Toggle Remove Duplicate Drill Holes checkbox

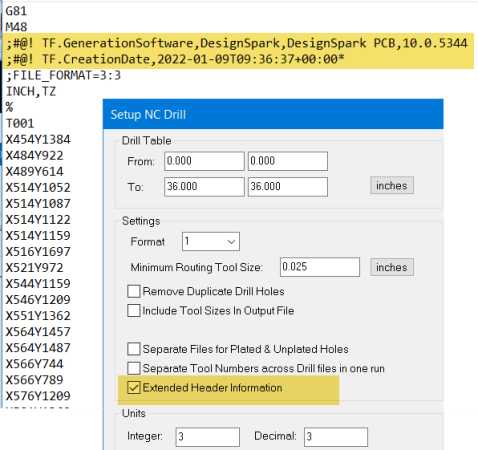[134, 291]
